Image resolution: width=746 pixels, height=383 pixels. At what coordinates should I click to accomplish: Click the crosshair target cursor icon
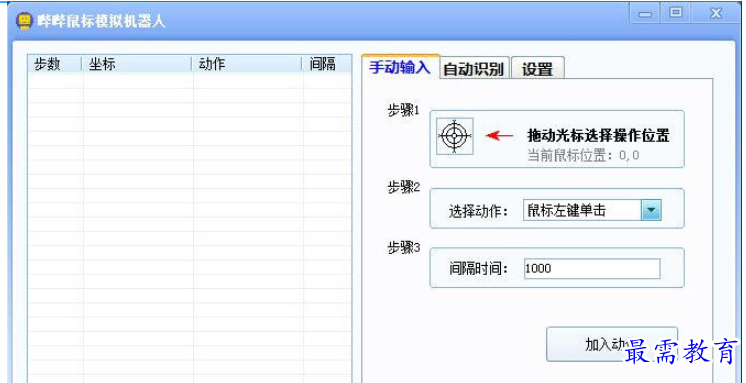[455, 136]
